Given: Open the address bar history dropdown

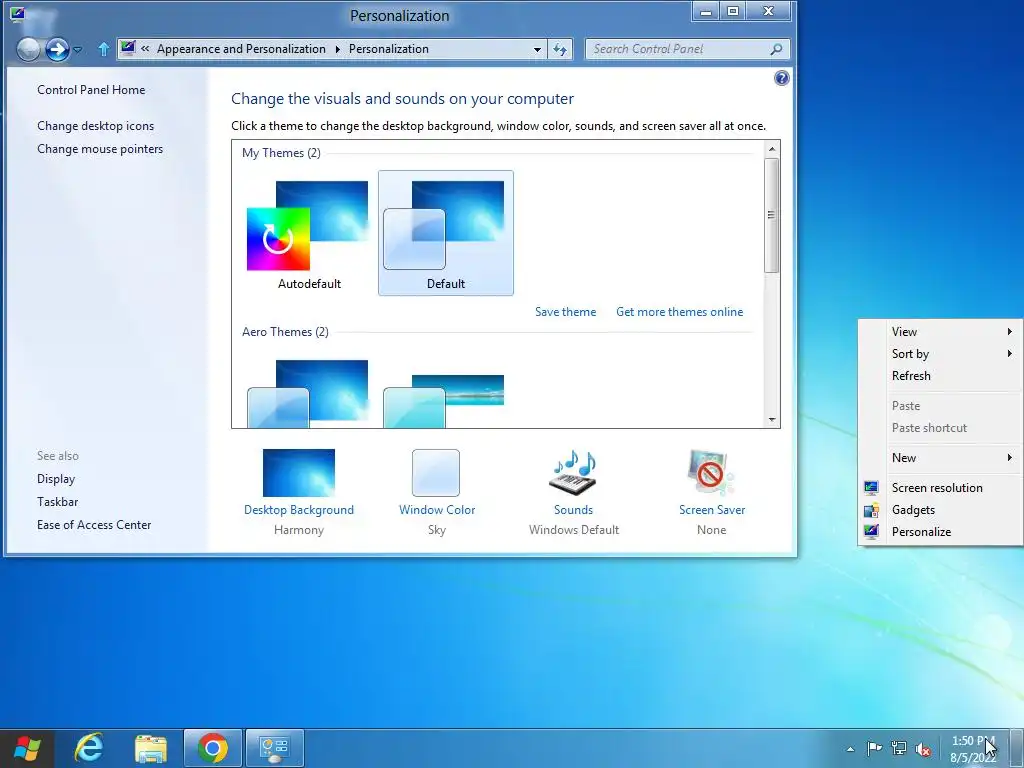Looking at the screenshot, I should [x=537, y=50].
